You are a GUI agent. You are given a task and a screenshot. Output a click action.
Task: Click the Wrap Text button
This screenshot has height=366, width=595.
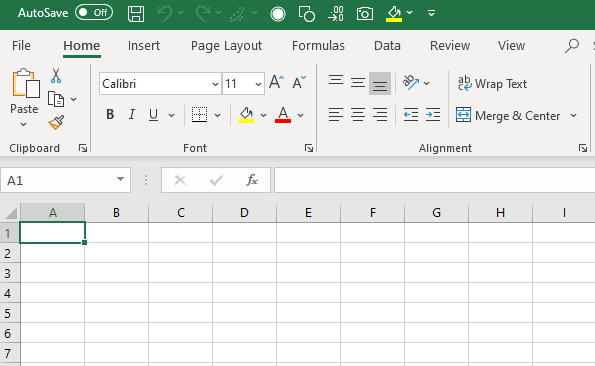tap(492, 83)
